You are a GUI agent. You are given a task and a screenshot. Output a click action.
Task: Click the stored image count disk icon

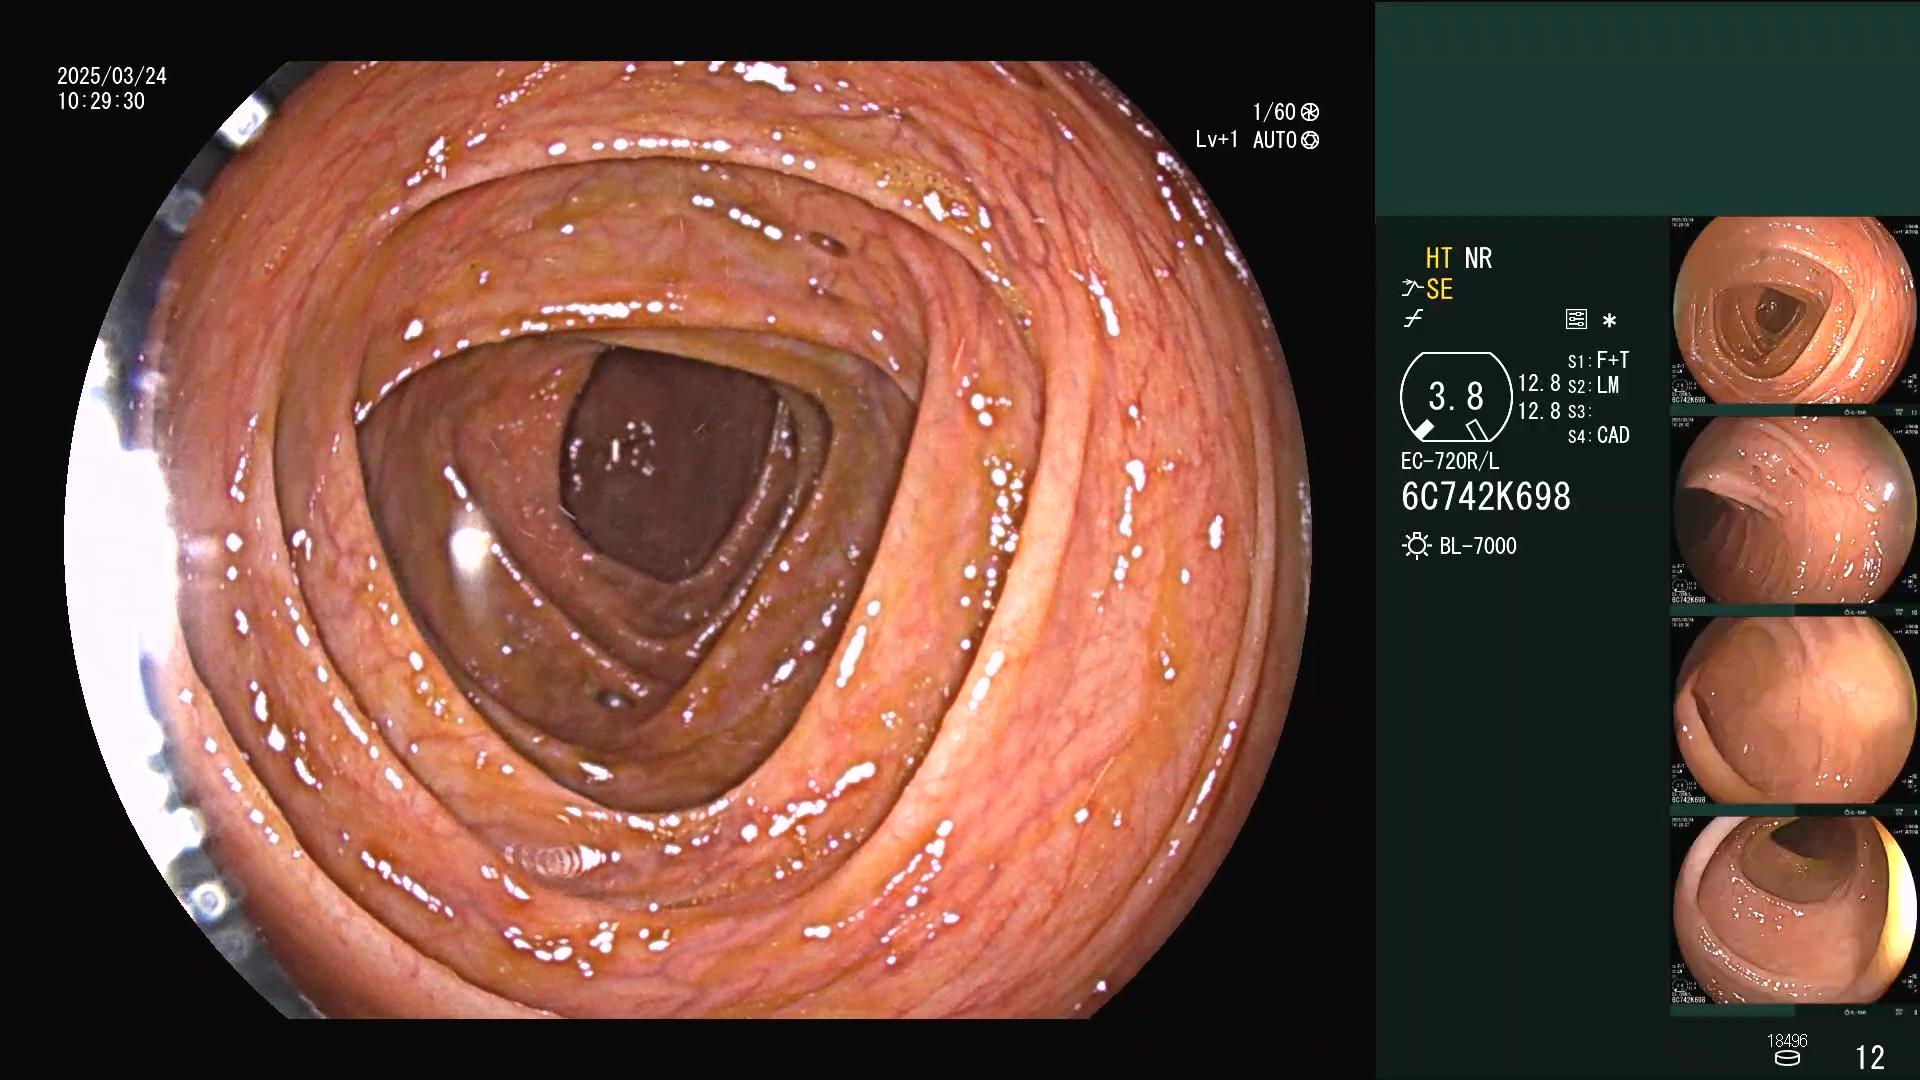1787,1058
